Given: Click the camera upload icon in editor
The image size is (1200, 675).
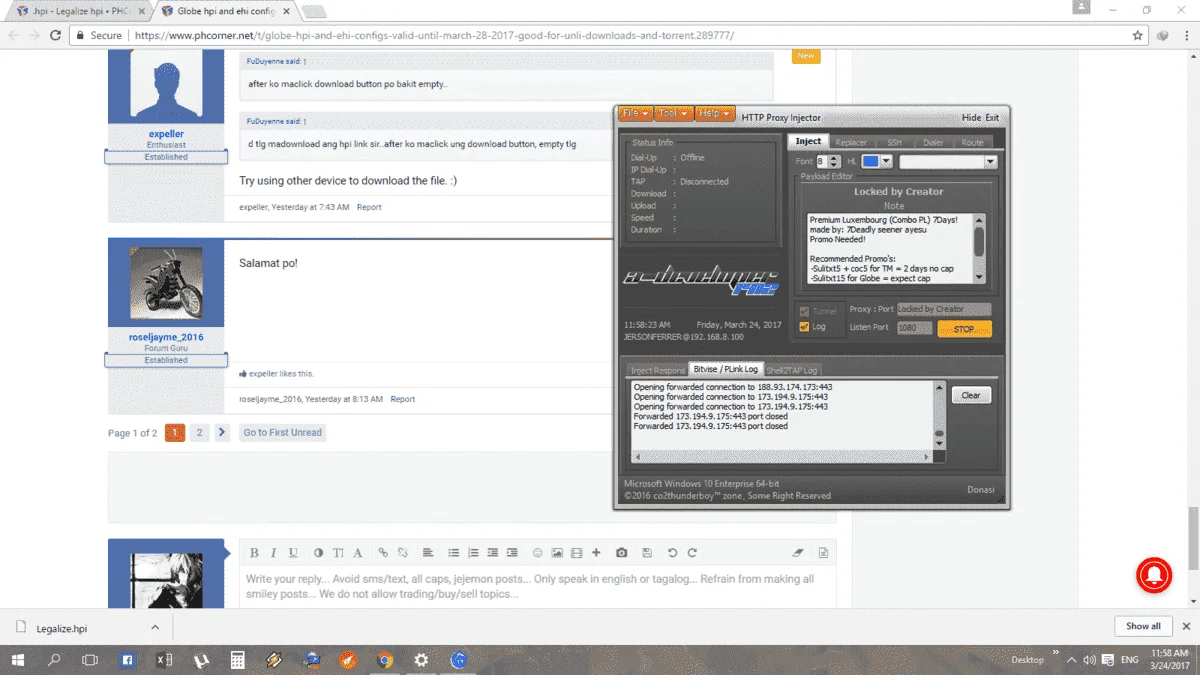Looking at the screenshot, I should (622, 553).
